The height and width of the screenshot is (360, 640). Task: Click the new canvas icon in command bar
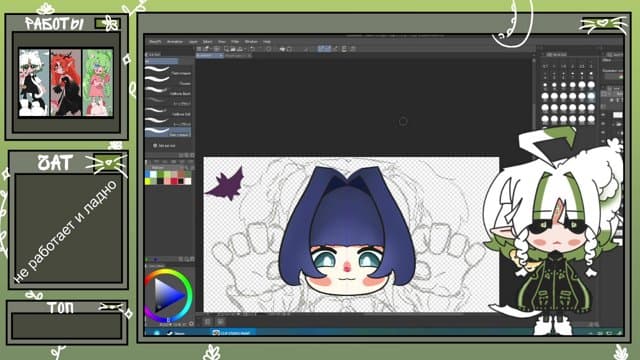pyautogui.click(x=207, y=49)
